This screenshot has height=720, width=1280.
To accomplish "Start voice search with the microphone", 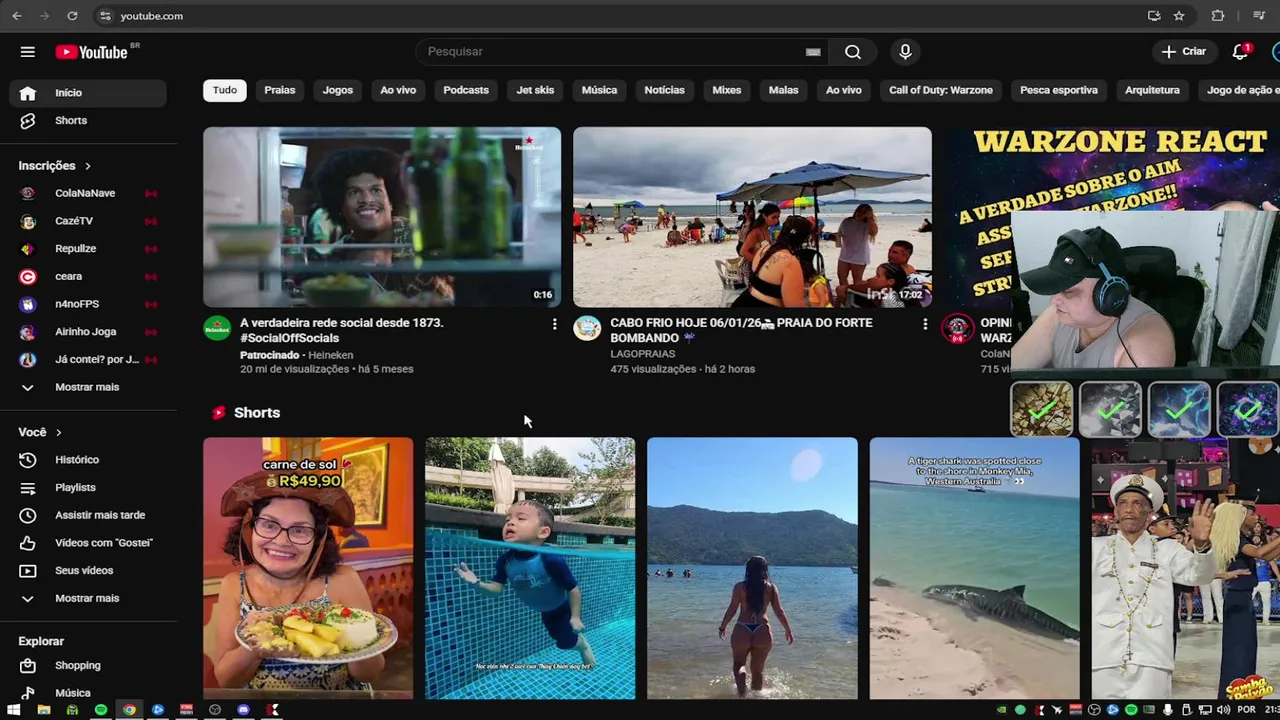I will [905, 52].
